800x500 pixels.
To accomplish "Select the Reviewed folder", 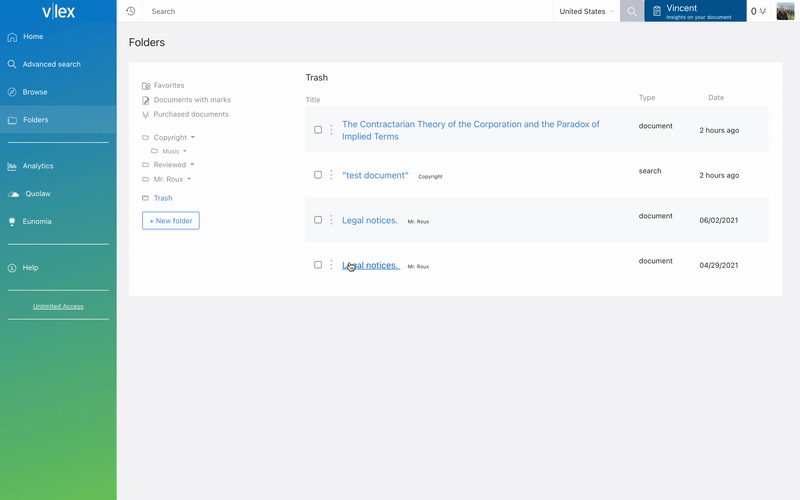I will tap(169, 165).
